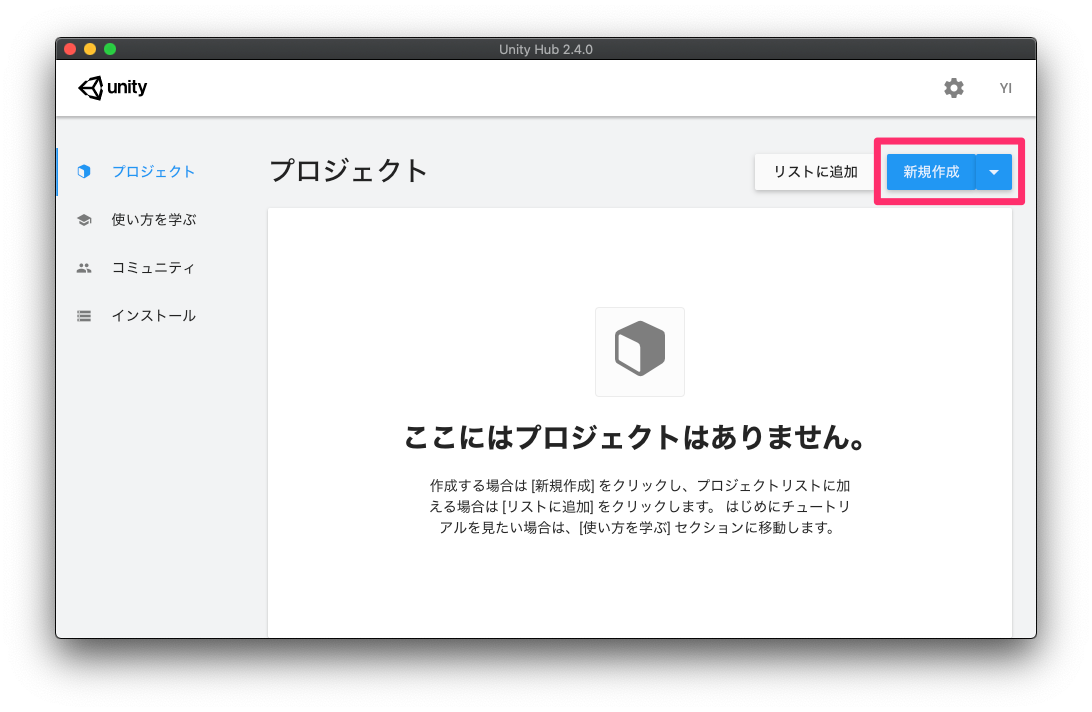Minimize window with the yellow button
Viewport: 1092px width, 712px height.
pos(90,49)
